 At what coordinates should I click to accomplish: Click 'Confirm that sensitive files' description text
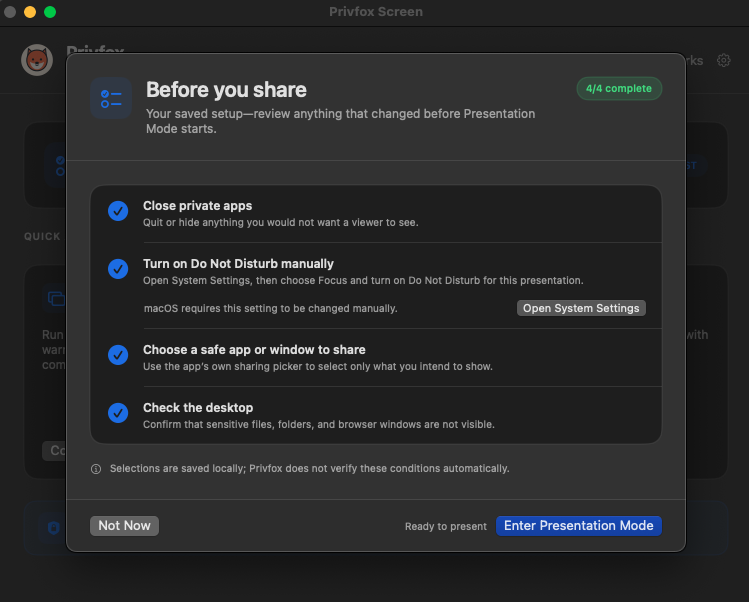click(x=319, y=424)
